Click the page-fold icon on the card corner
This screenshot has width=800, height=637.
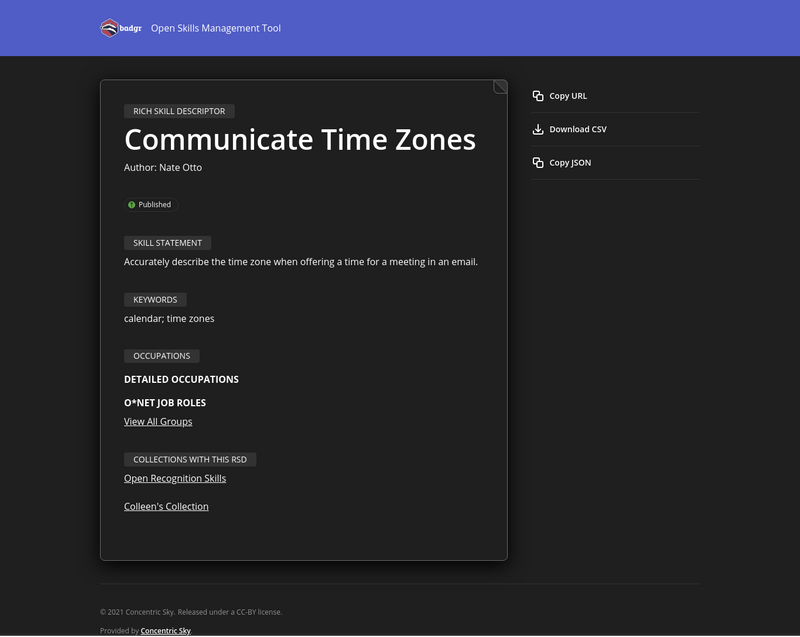tap(499, 86)
